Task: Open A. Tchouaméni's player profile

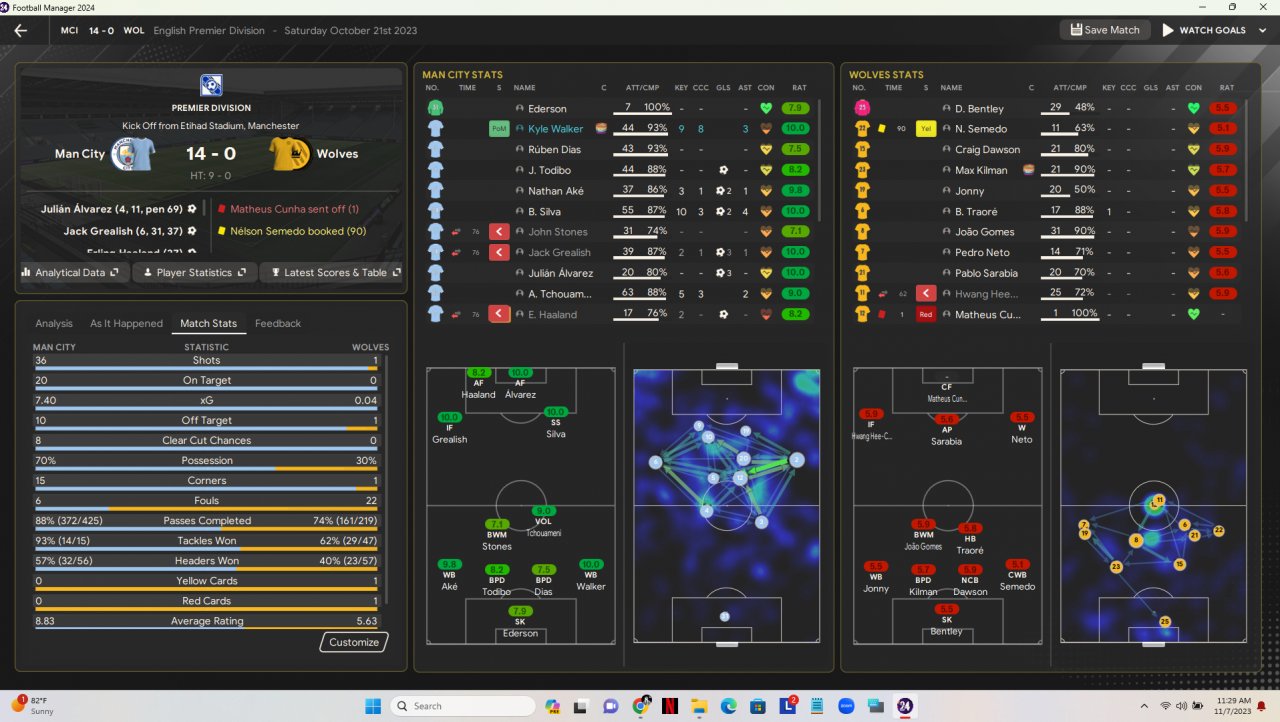Action: point(561,294)
